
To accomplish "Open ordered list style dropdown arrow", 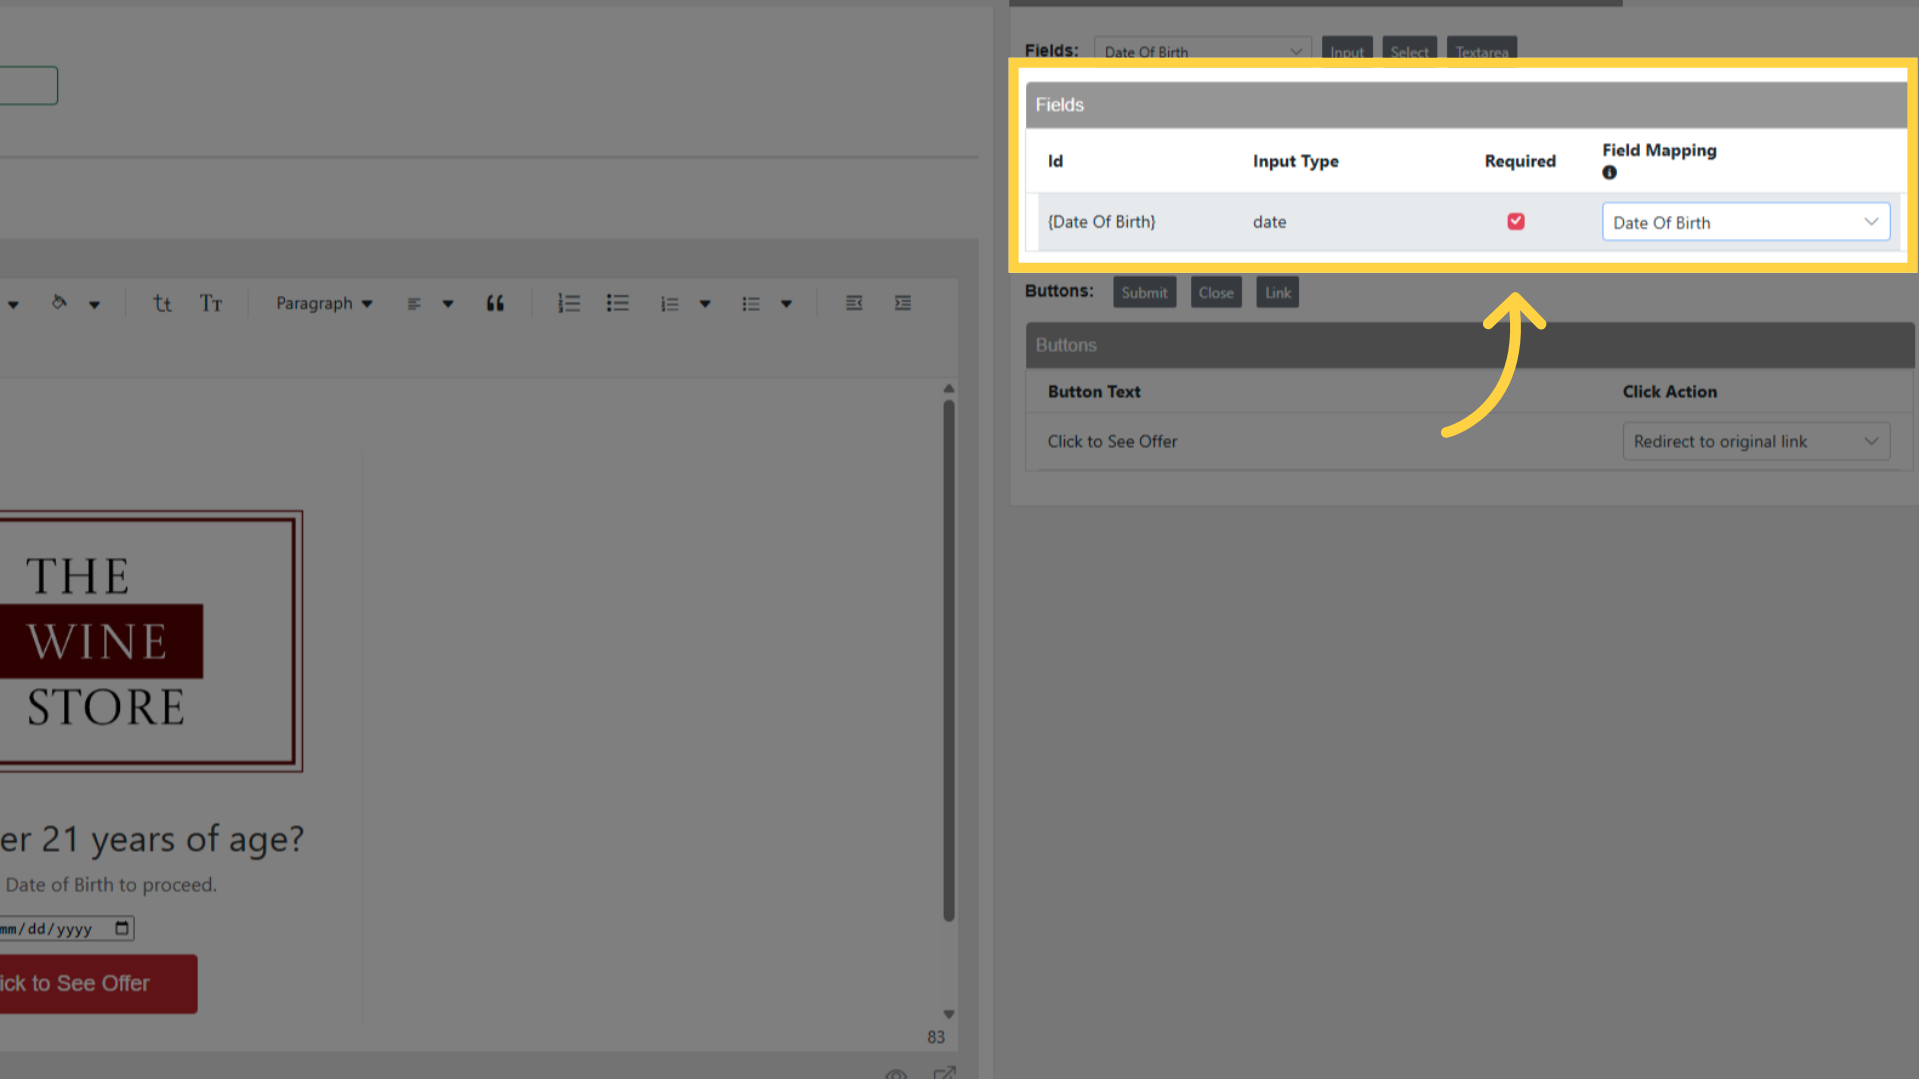I will coord(705,304).
